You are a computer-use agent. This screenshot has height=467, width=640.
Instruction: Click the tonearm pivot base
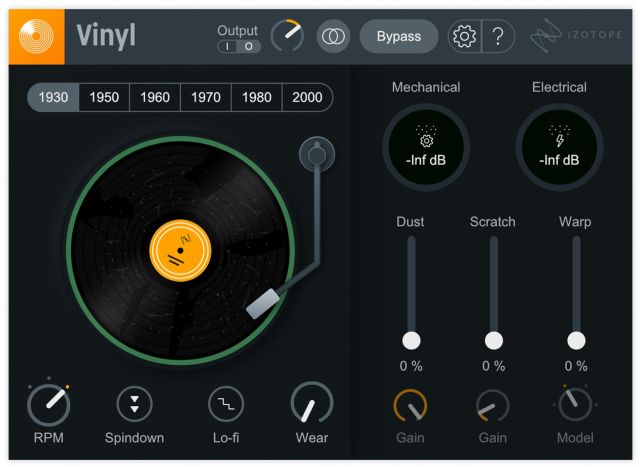[317, 154]
